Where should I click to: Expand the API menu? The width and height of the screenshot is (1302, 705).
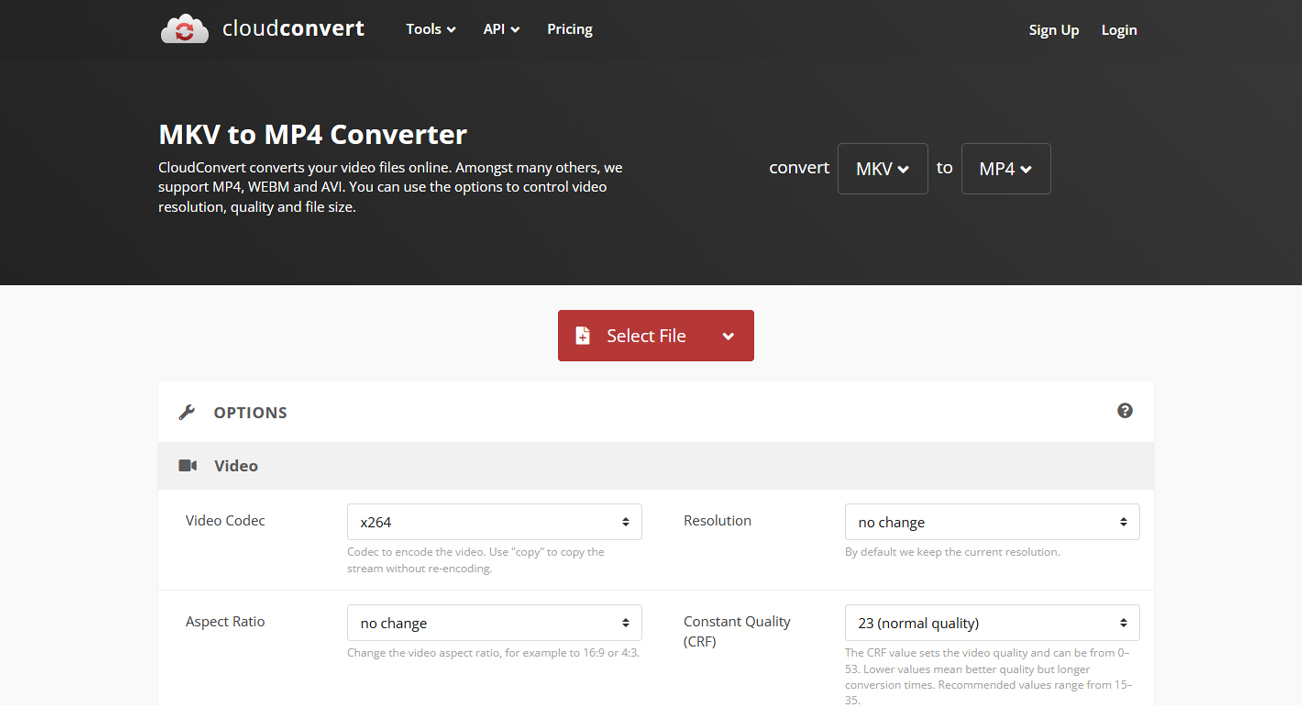(x=501, y=30)
